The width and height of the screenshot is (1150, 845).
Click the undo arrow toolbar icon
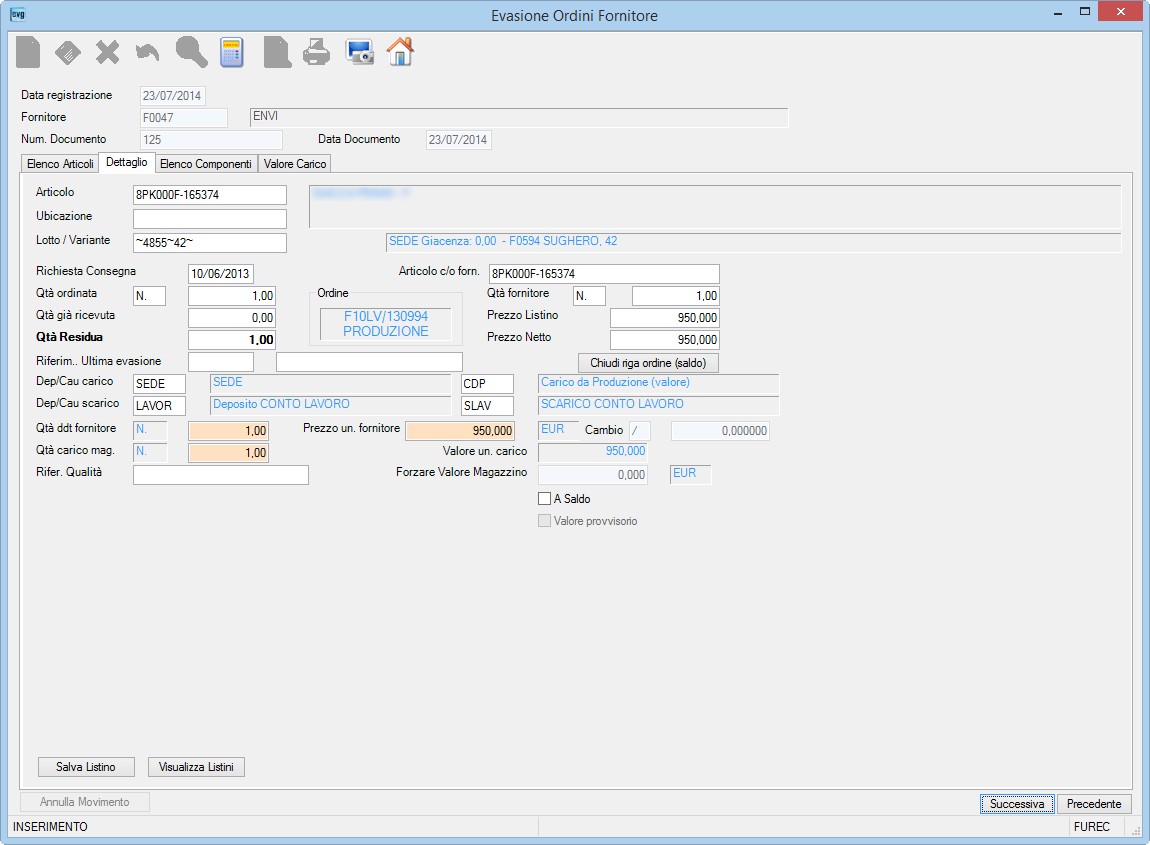[147, 52]
